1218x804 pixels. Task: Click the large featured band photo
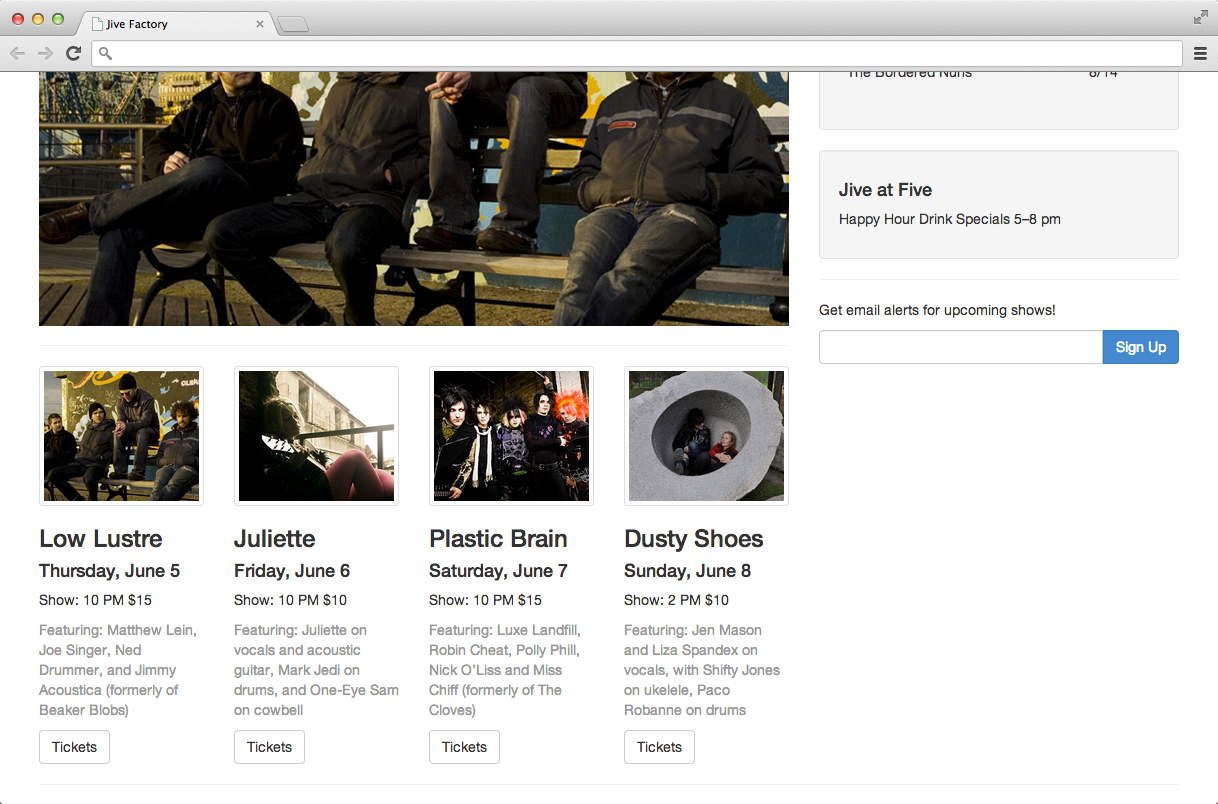(413, 198)
